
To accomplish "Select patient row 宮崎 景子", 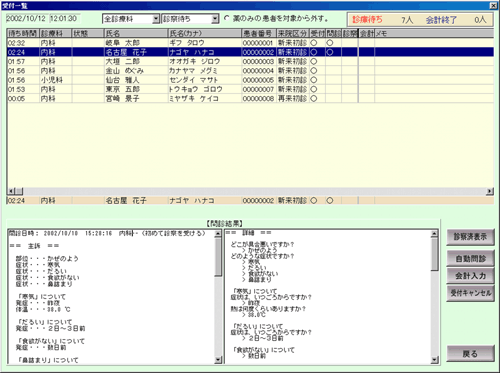I will [x=250, y=99].
